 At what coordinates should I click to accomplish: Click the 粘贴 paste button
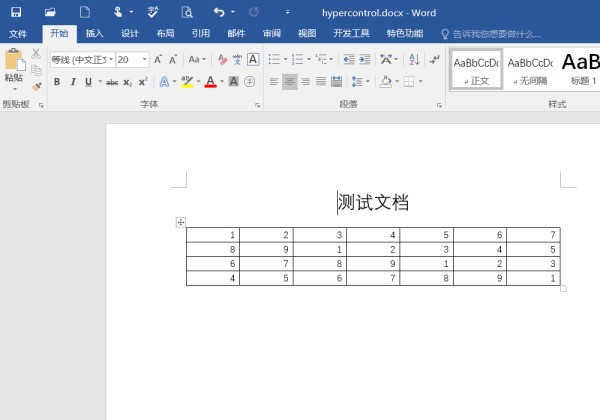pos(13,66)
